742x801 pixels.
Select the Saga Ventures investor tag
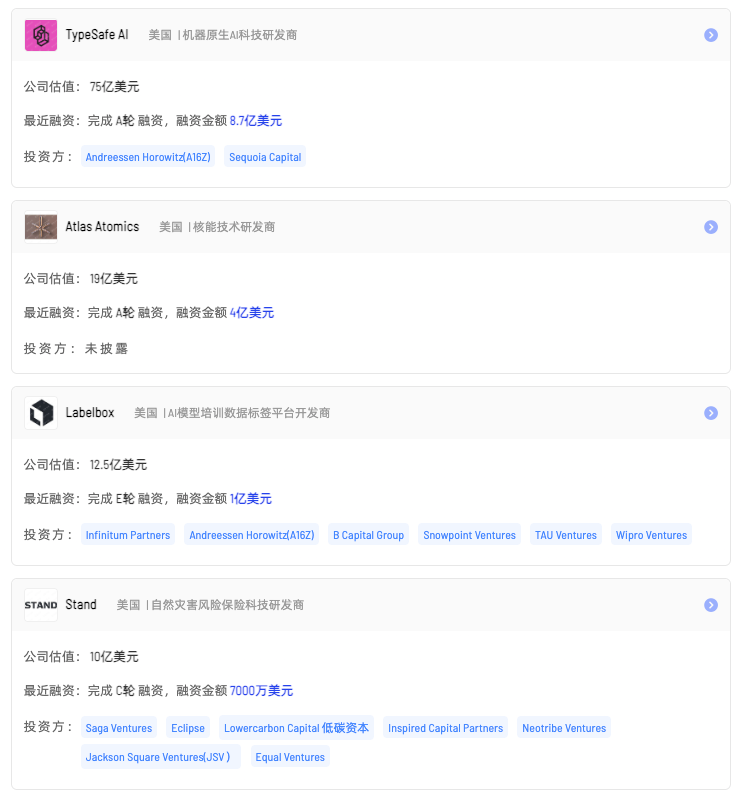pyautogui.click(x=119, y=728)
